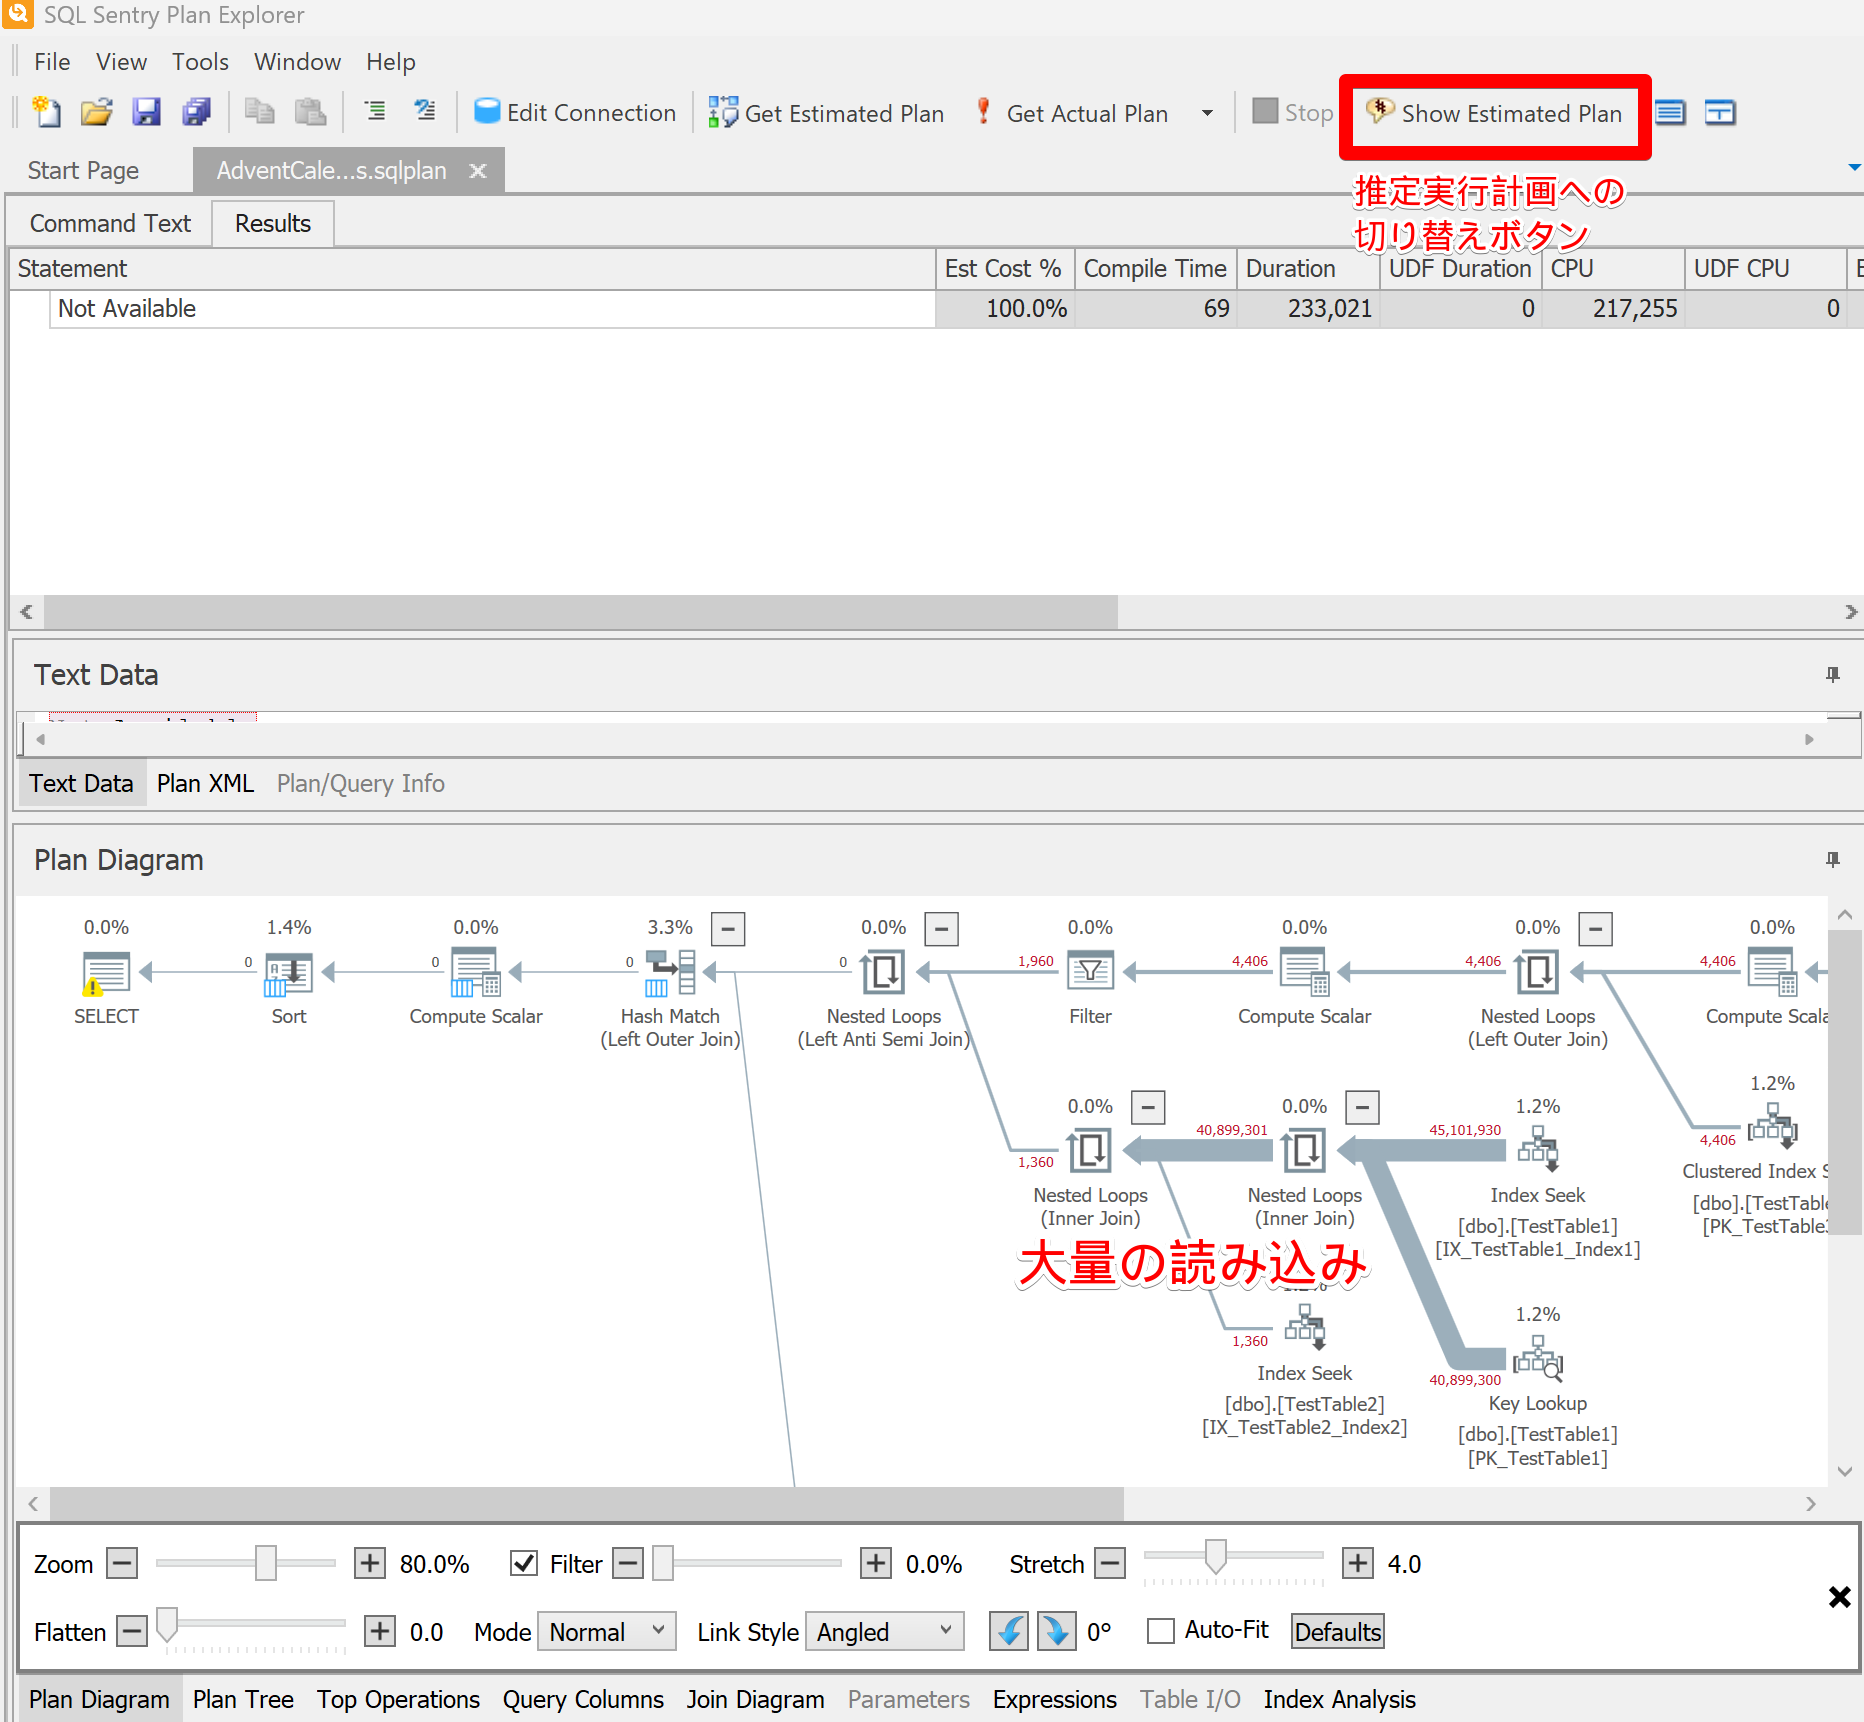Select the Not Available statement row
Viewport: 1864px width, 1722px height.
(492, 309)
